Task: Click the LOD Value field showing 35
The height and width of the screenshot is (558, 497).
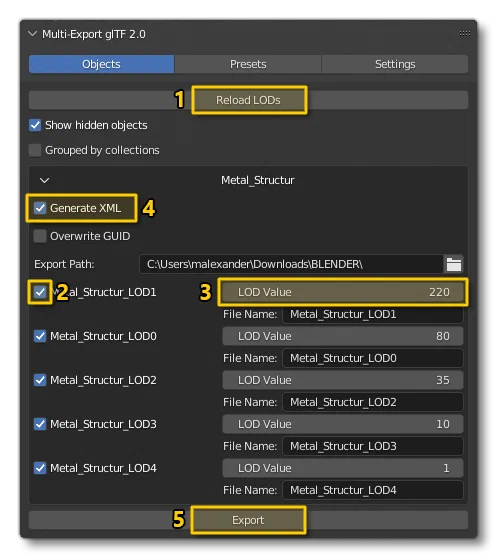Action: pyautogui.click(x=343, y=380)
